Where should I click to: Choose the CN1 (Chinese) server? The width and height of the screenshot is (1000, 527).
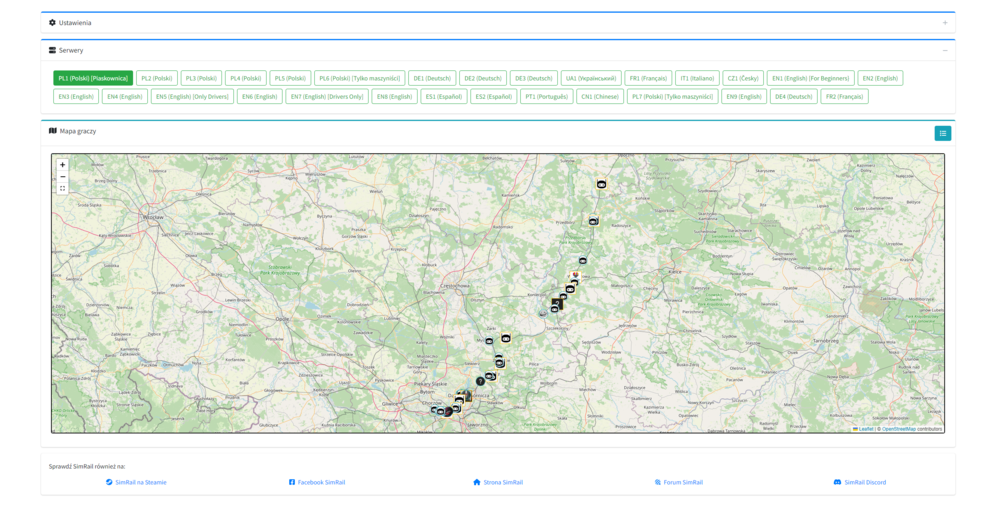point(600,97)
